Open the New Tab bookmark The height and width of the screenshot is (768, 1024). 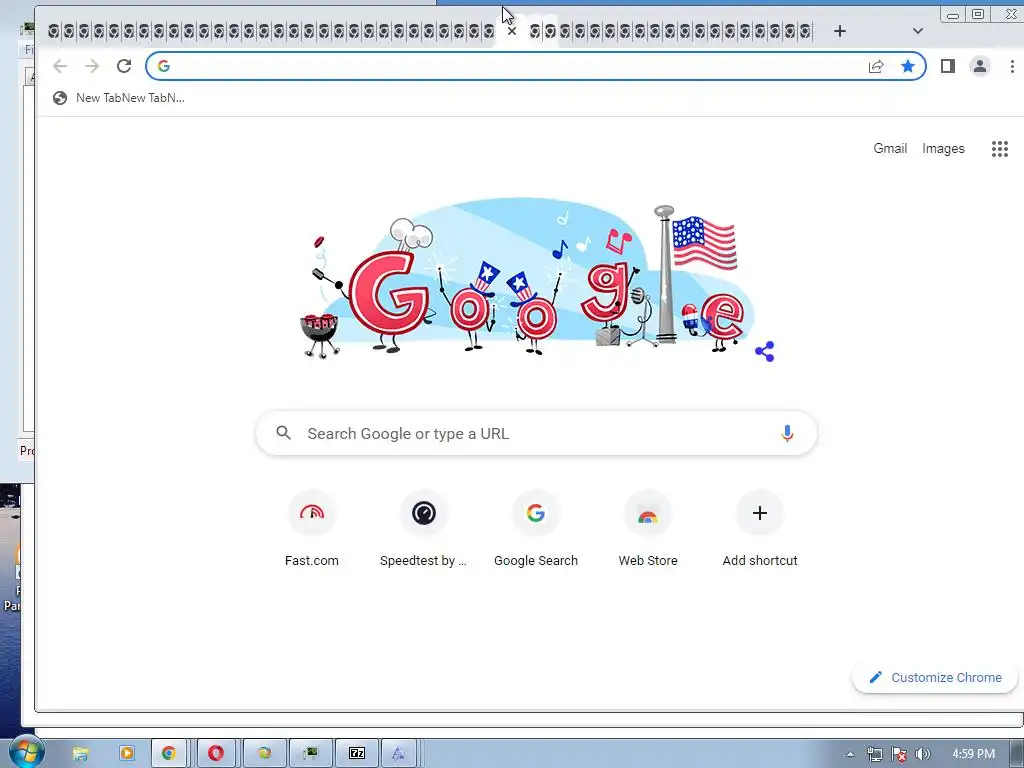tap(119, 98)
